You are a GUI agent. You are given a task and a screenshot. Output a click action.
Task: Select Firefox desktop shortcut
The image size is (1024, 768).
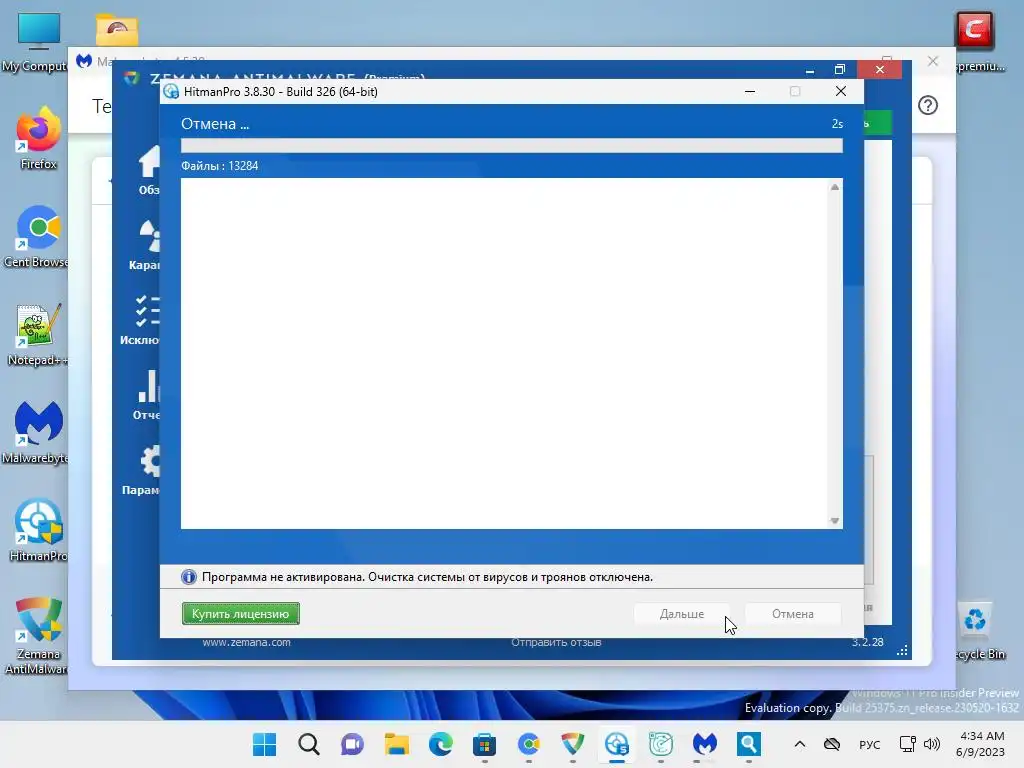tap(38, 138)
